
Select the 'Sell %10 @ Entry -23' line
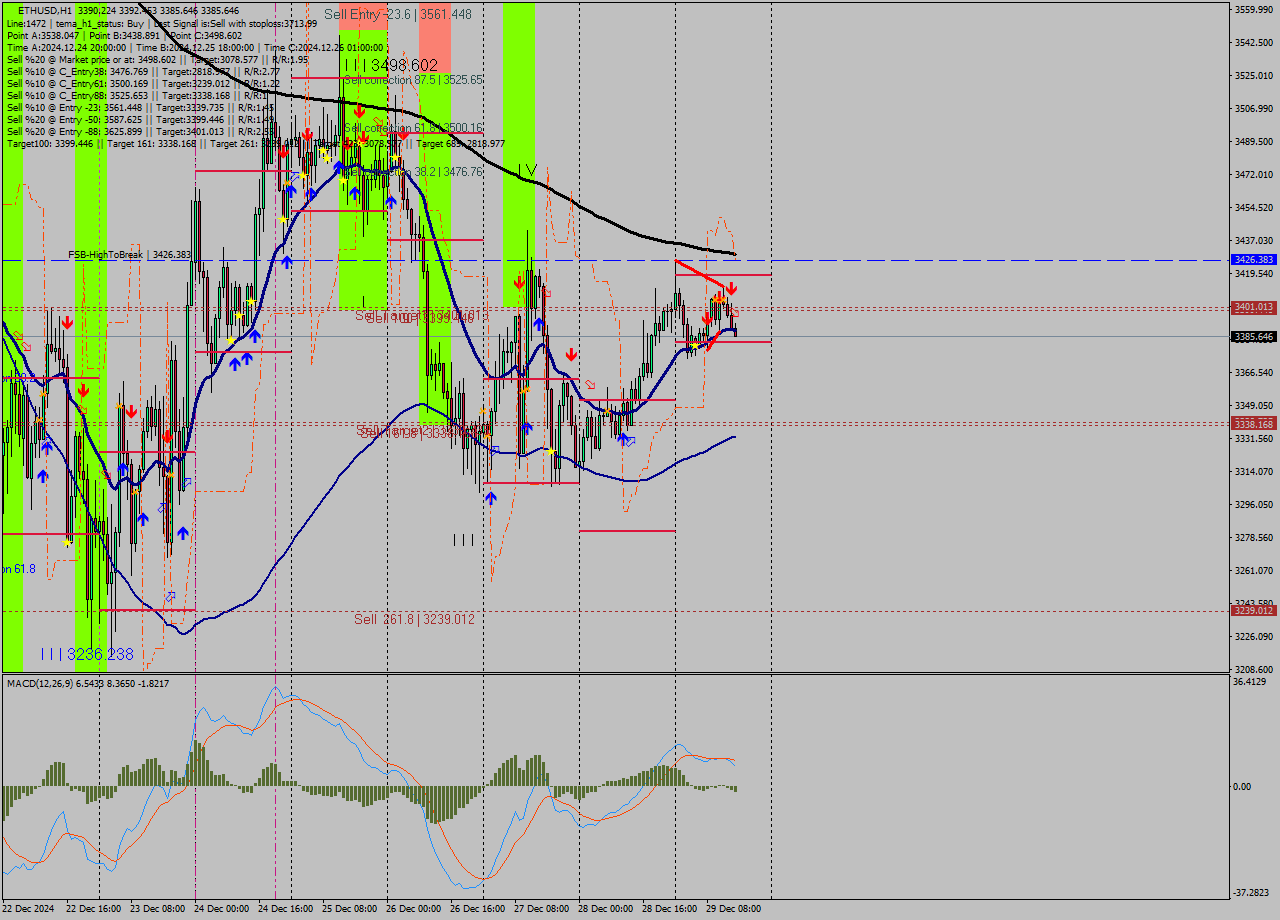(x=140, y=107)
